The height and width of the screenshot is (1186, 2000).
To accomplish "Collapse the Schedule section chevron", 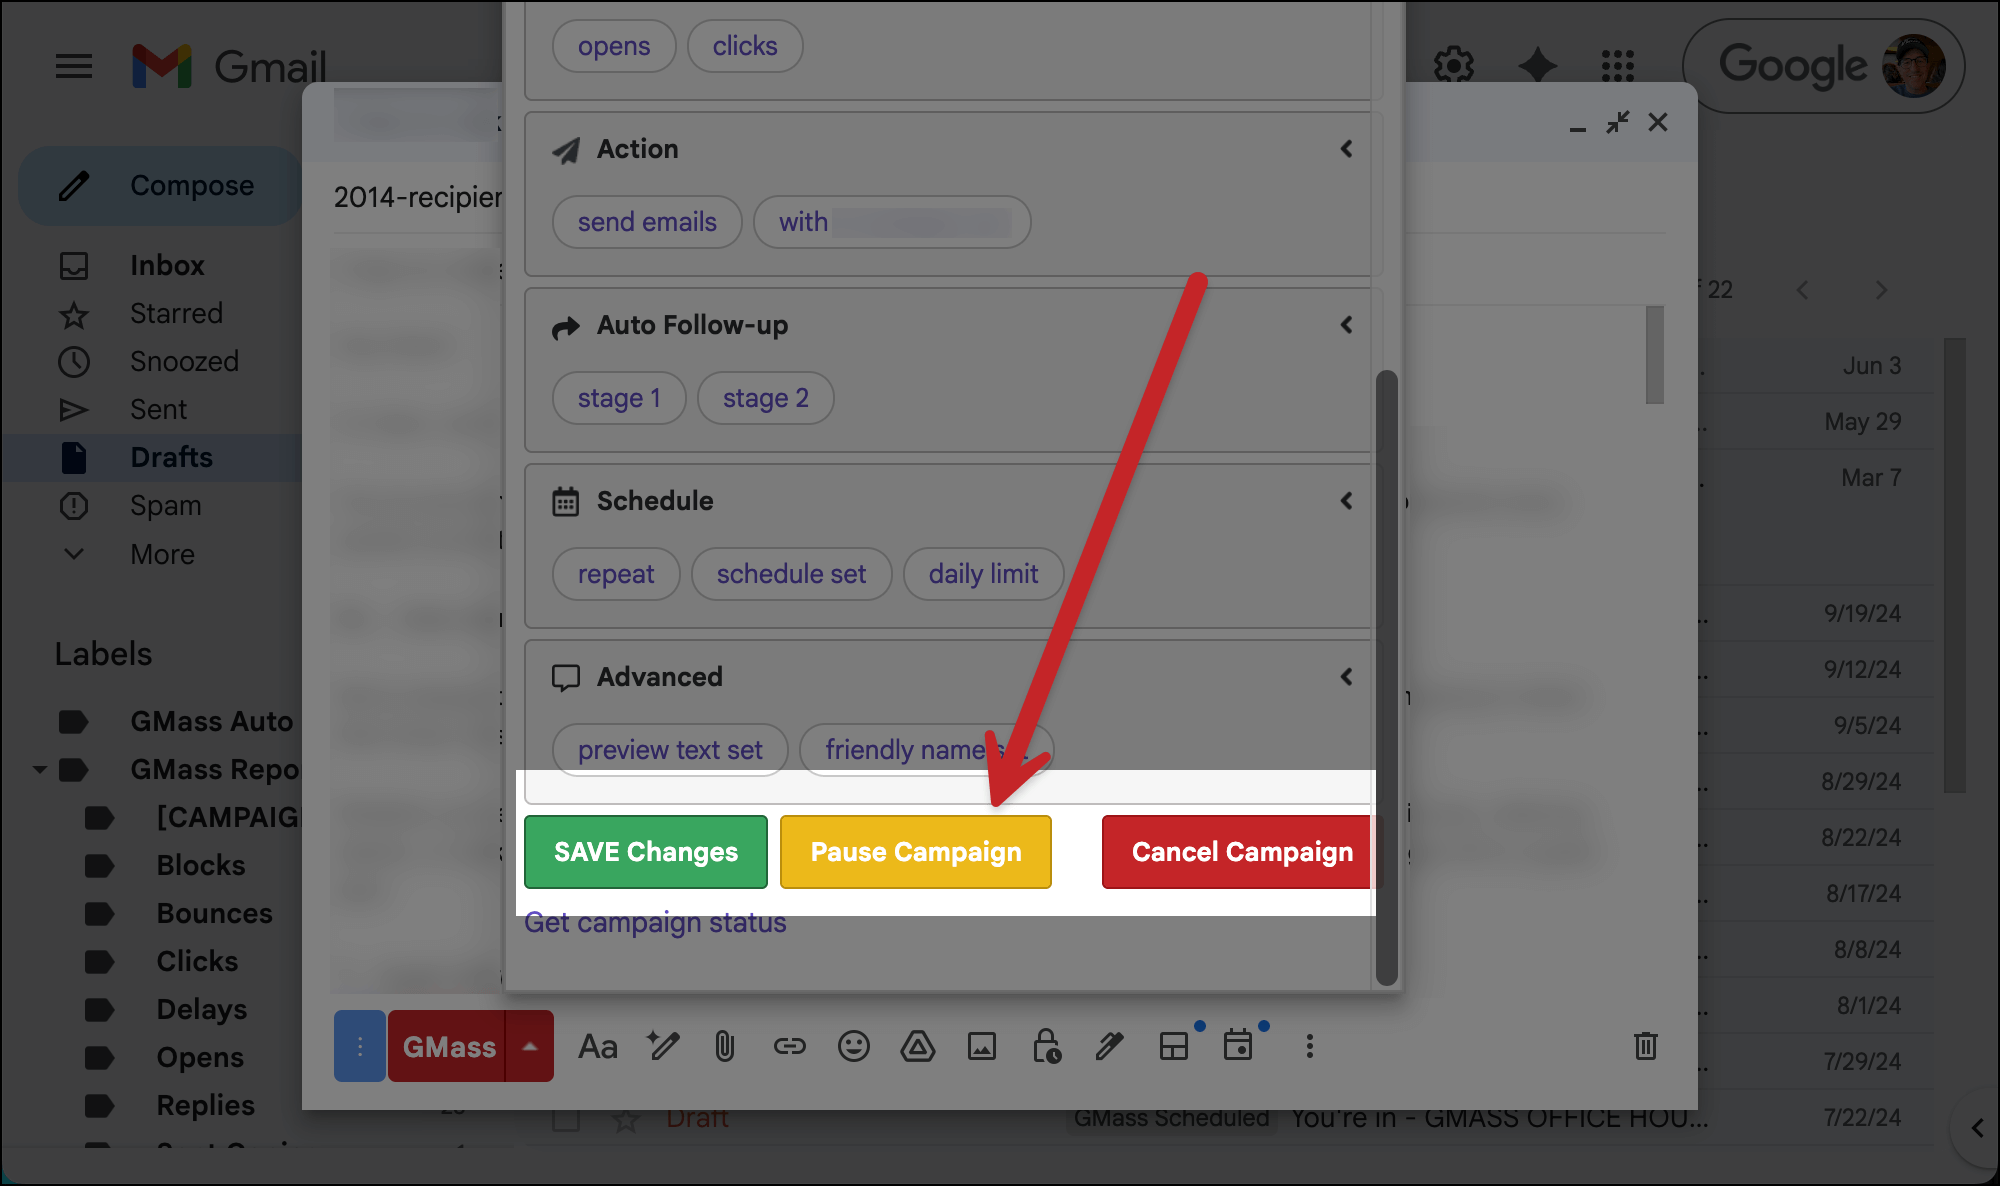I will (x=1346, y=501).
